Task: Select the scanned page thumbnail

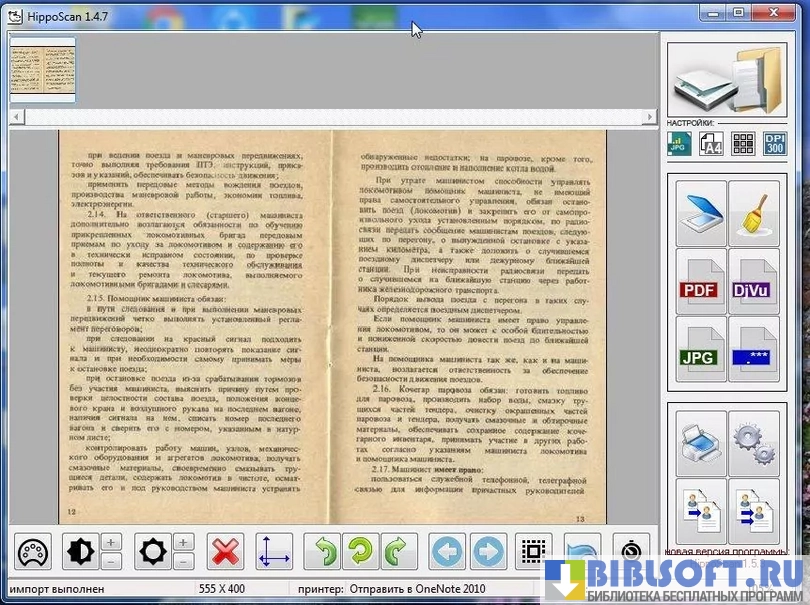Action: tap(42, 68)
